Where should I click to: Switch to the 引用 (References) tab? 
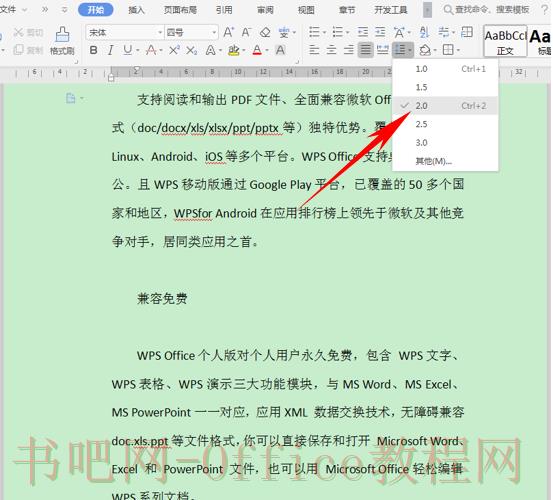click(224, 10)
